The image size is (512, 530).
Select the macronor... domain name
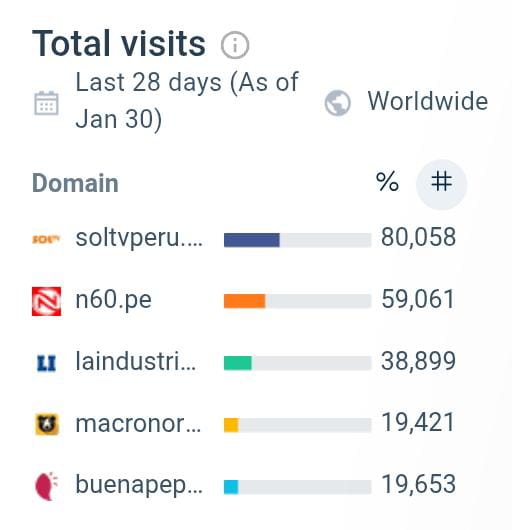click(138, 424)
